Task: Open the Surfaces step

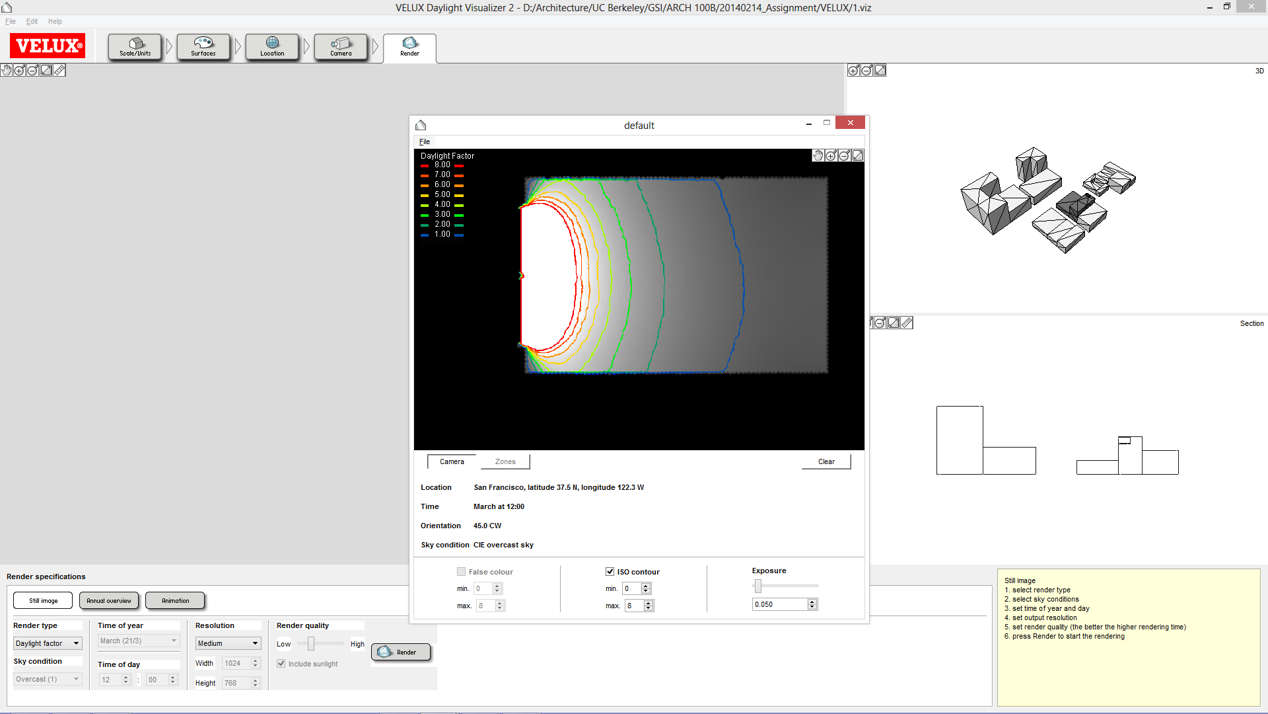Action: tap(203, 47)
